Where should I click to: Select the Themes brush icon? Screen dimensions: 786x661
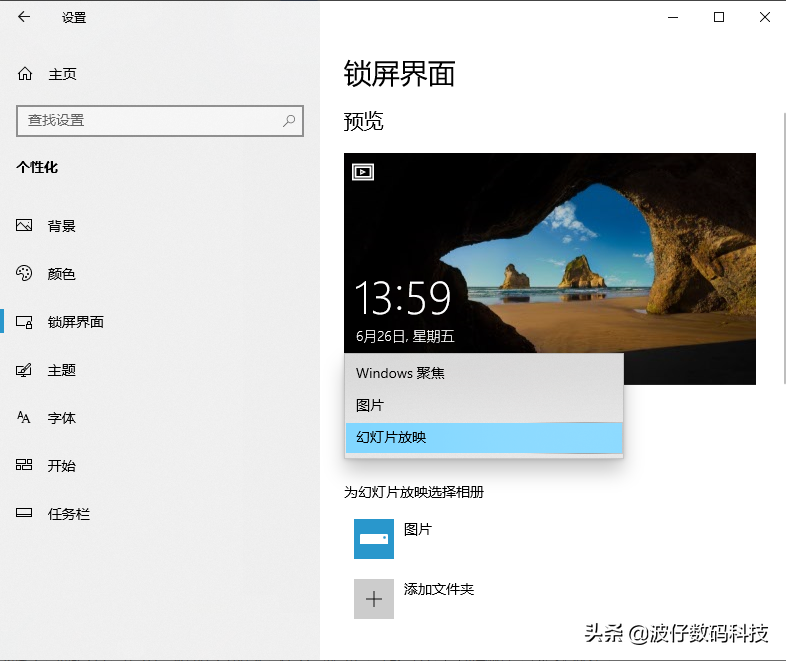24,370
